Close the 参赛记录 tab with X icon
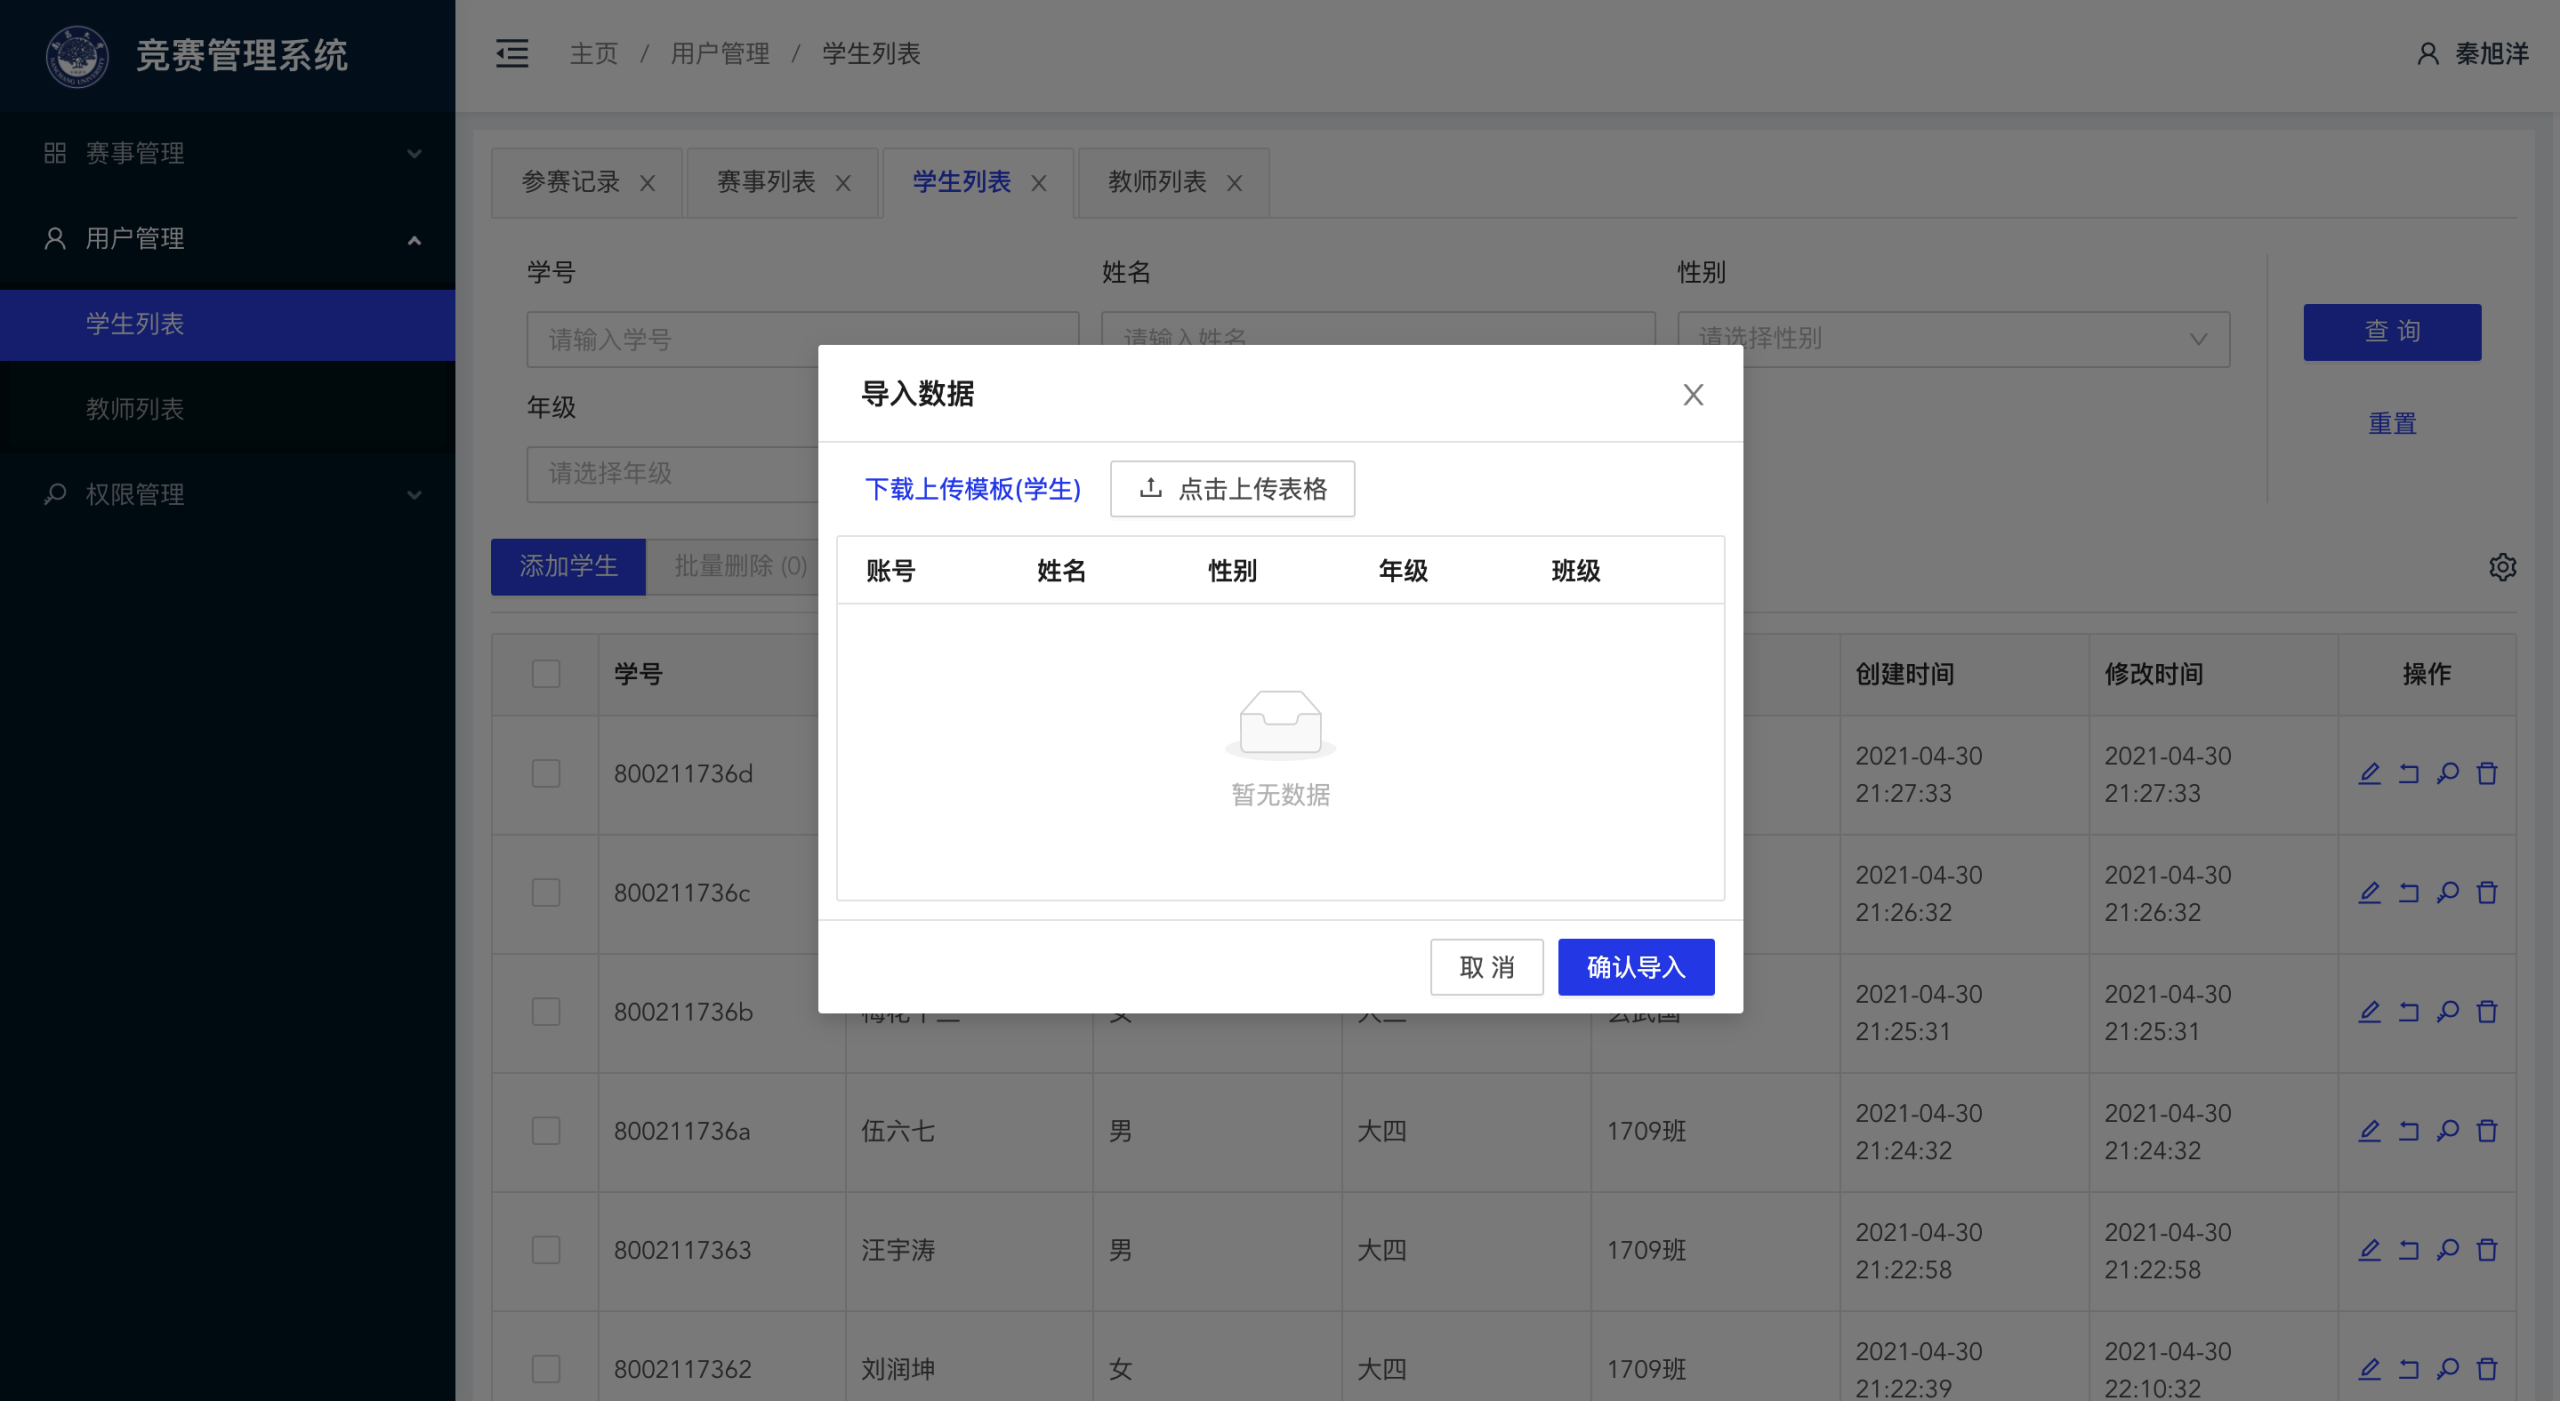 point(648,183)
